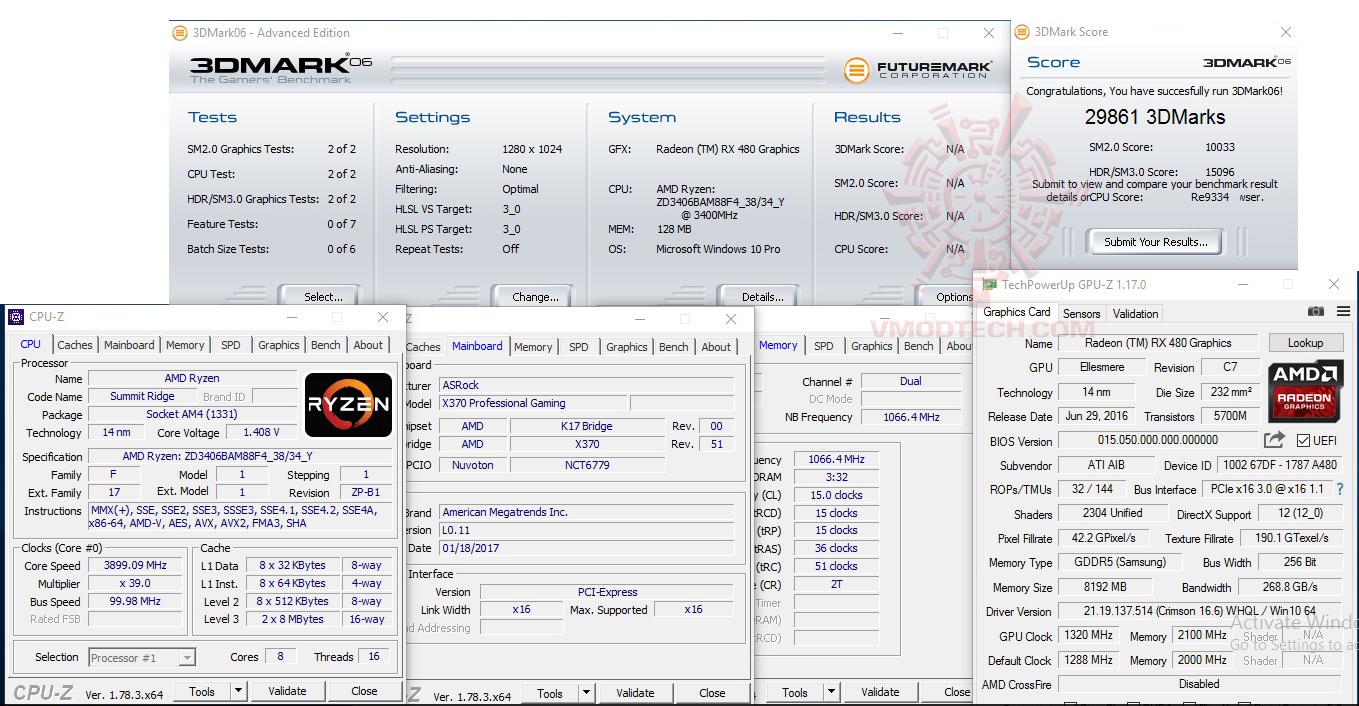Select the active Mainboard tab in second CPU-Z
This screenshot has width=1359, height=706.
tap(477, 346)
